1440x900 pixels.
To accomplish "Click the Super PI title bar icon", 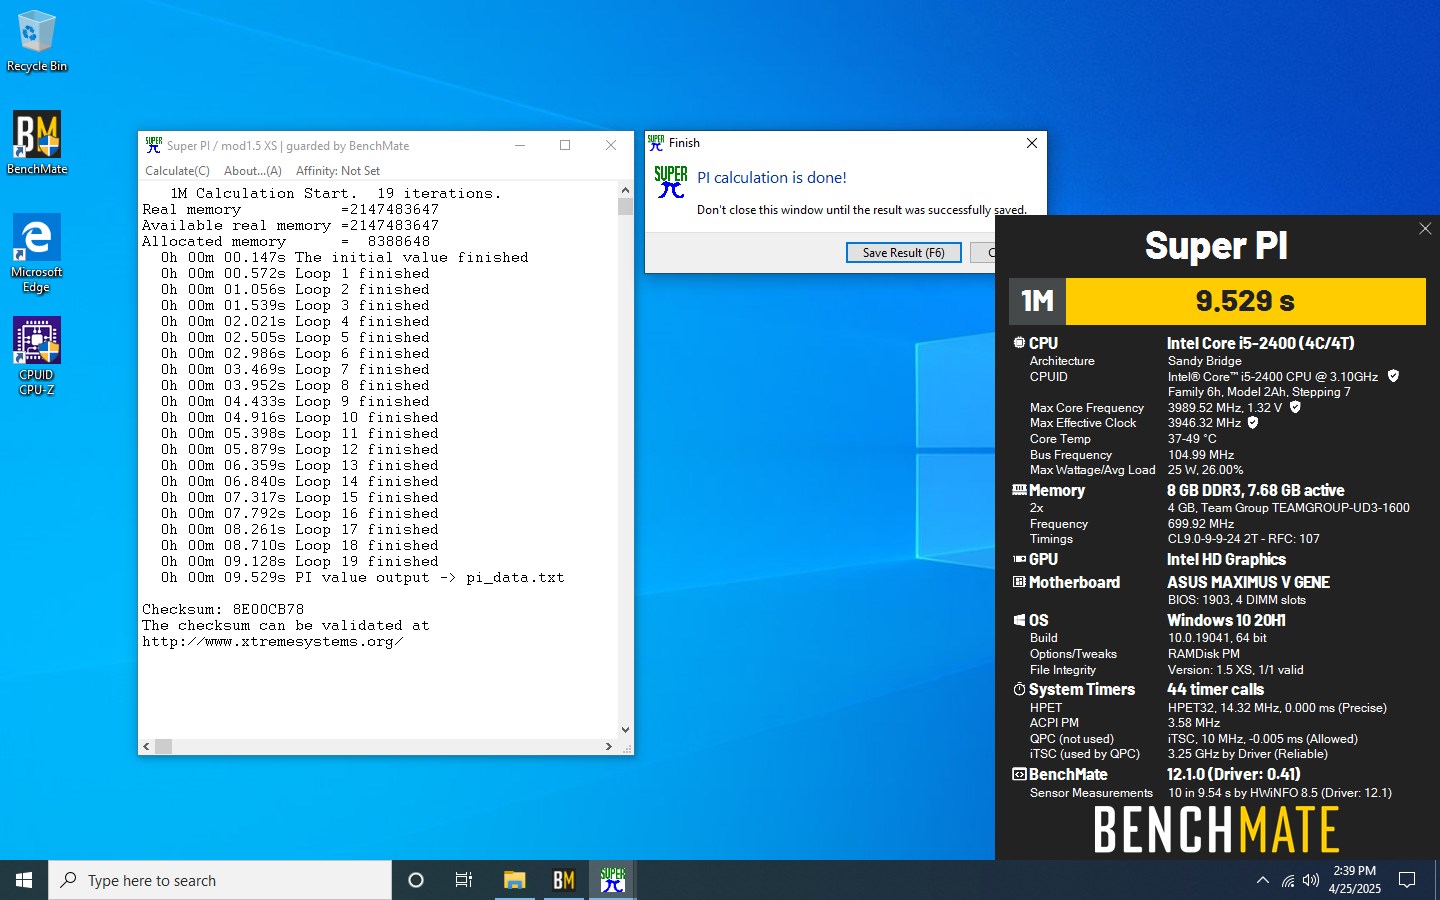I will [x=153, y=145].
